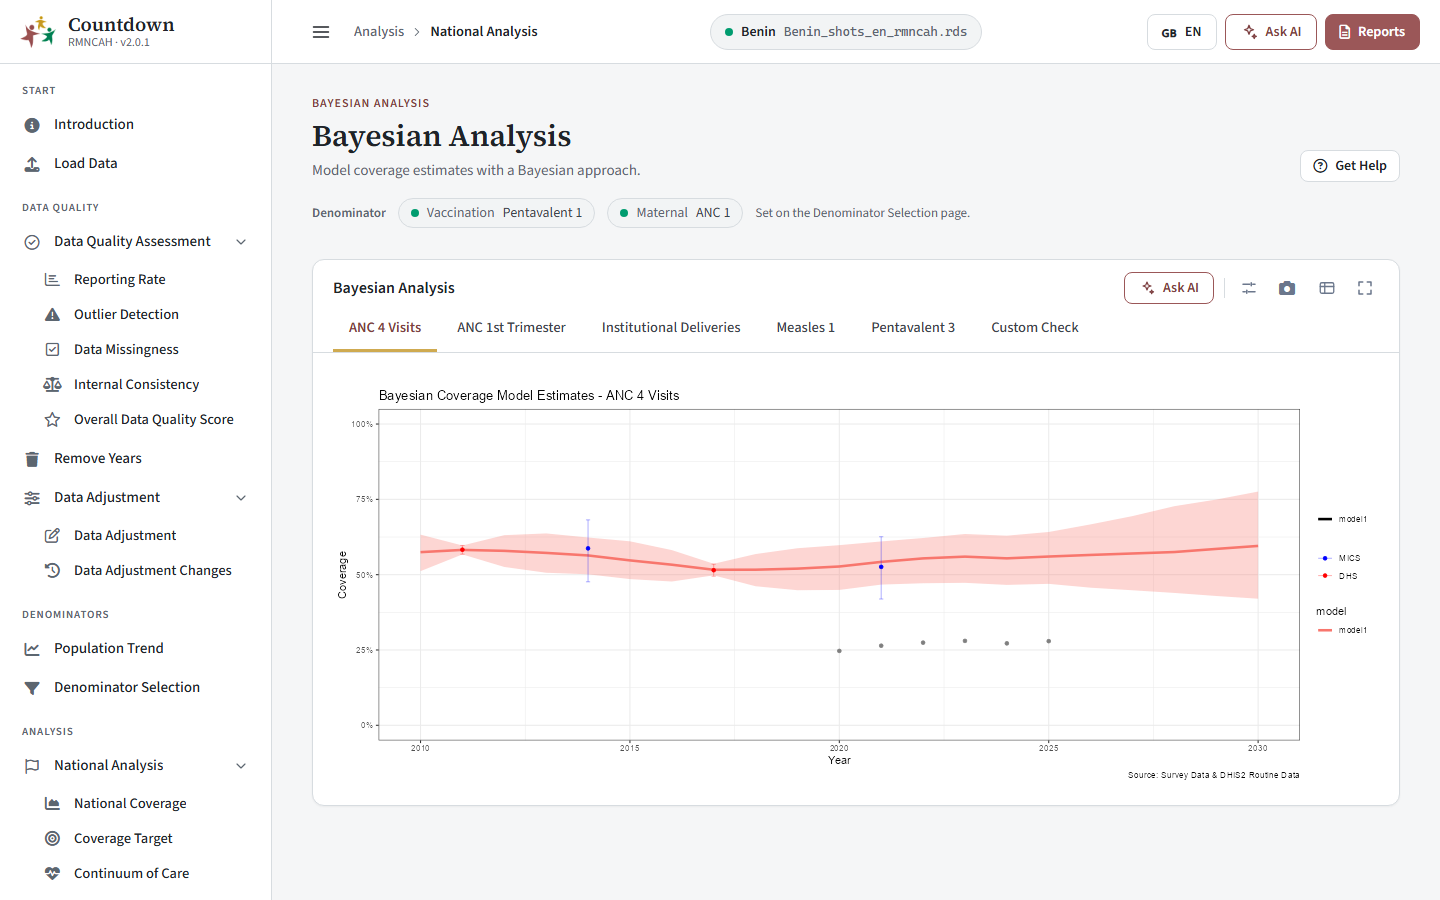Viewport: 1440px width, 900px height.
Task: Switch to Institutional Deliveries tab
Action: tap(671, 328)
